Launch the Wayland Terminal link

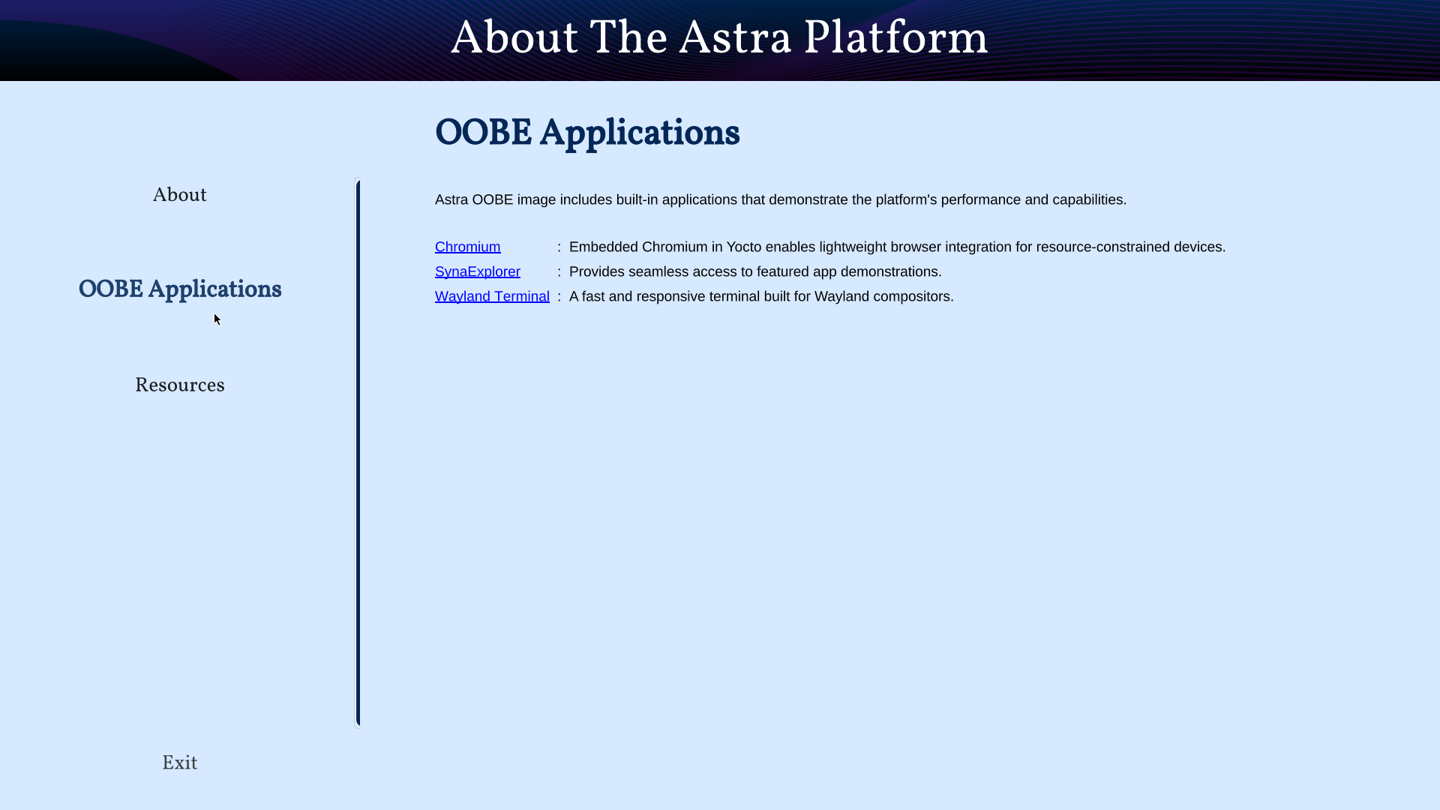point(492,297)
